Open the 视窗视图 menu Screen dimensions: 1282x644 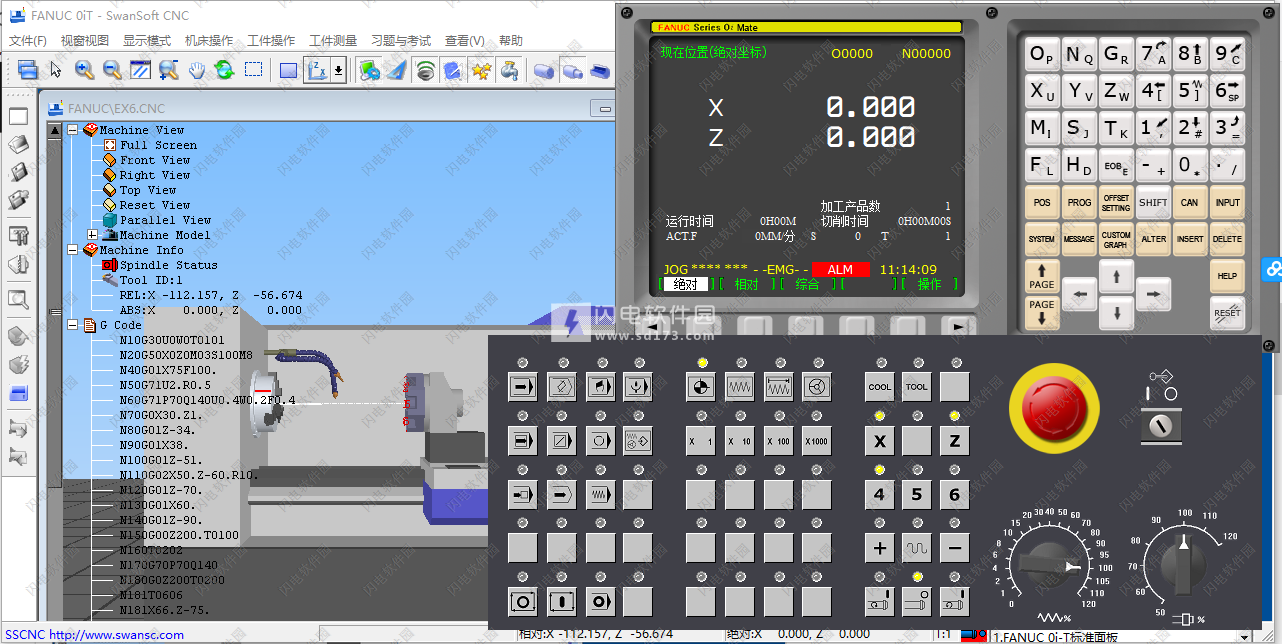85,41
